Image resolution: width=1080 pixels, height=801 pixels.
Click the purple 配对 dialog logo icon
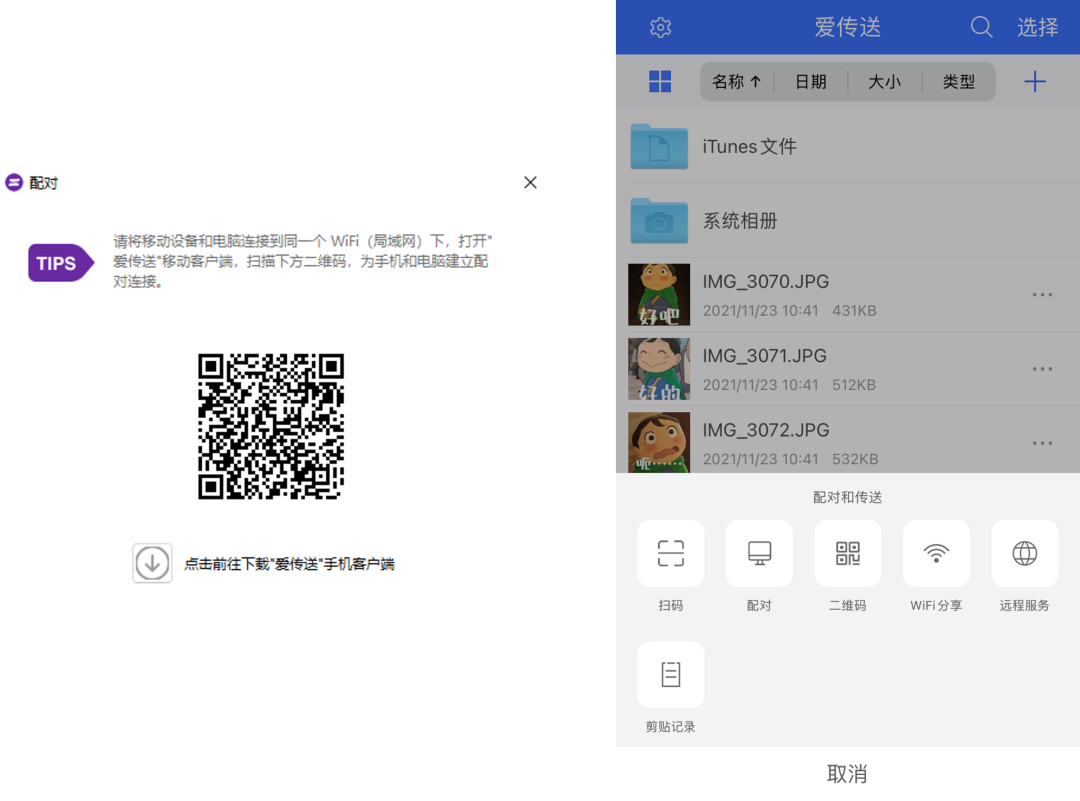click(14, 183)
